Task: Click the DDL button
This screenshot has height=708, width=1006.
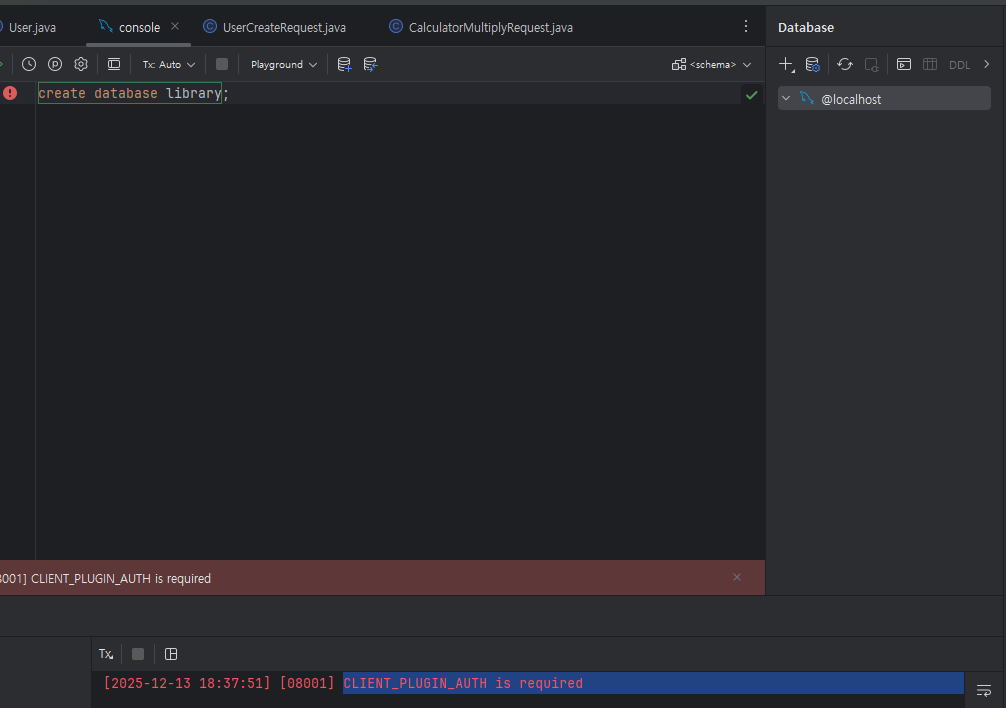Action: pos(959,65)
